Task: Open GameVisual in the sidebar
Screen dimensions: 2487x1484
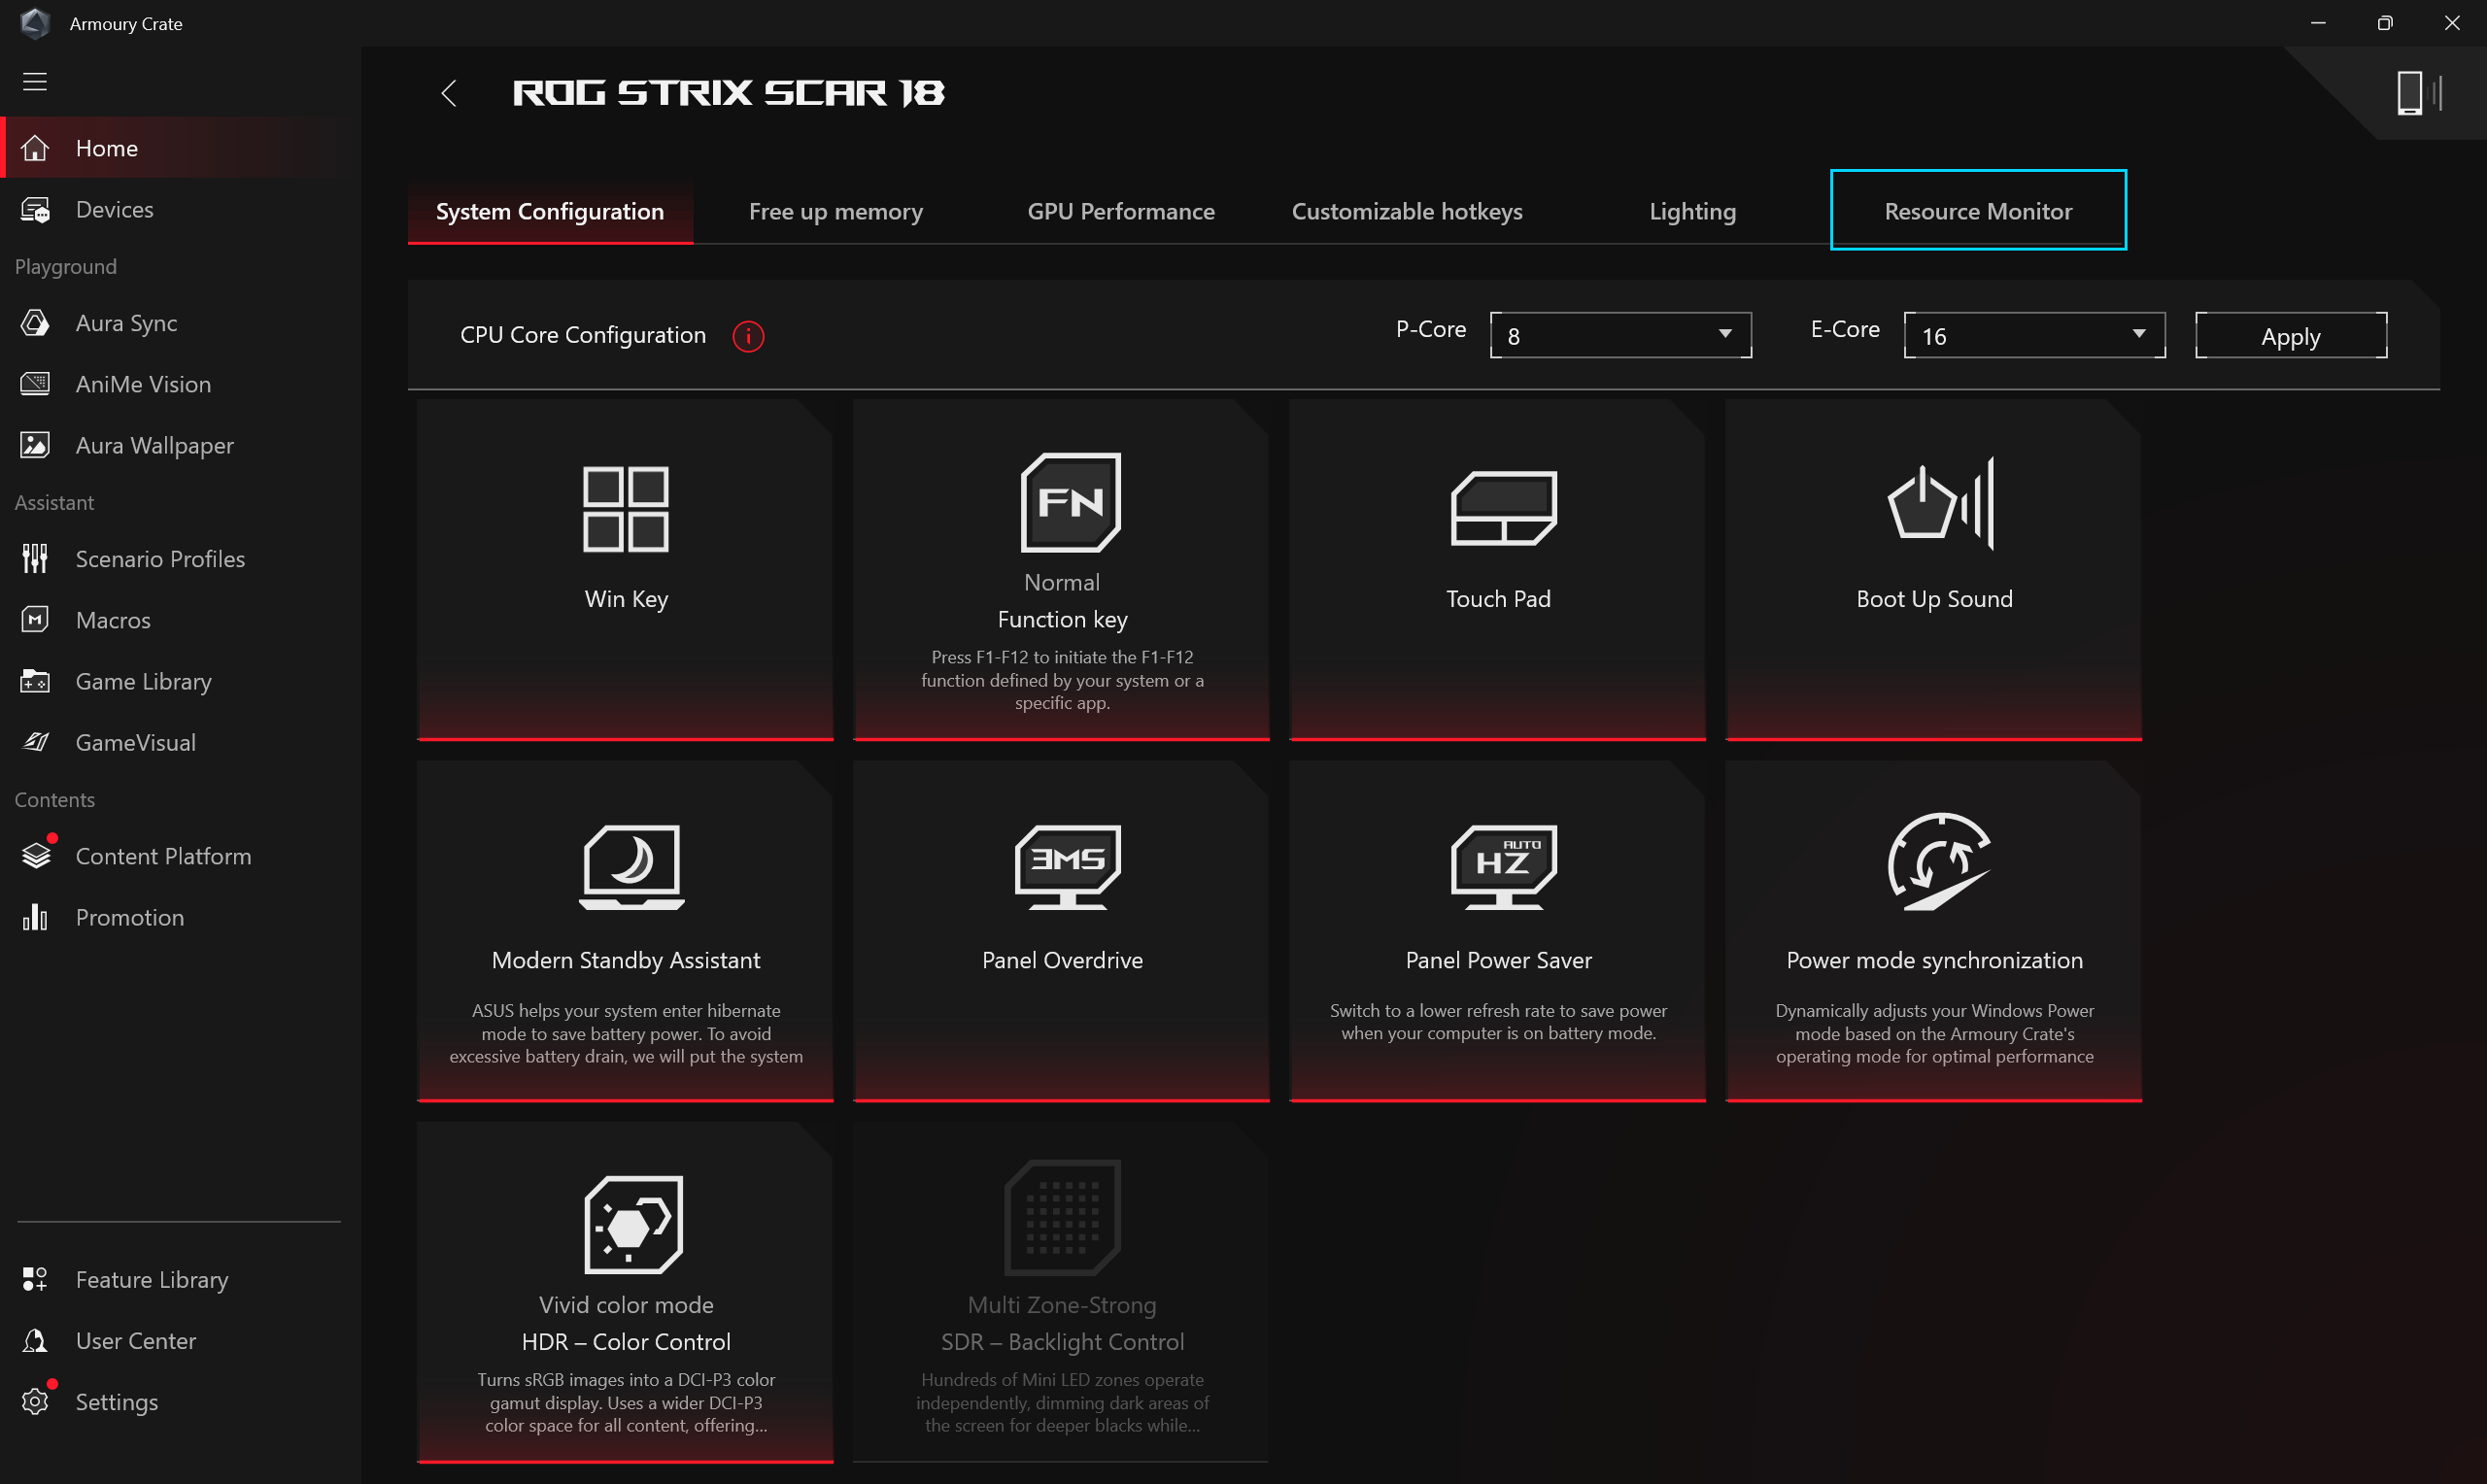Action: [x=180, y=742]
